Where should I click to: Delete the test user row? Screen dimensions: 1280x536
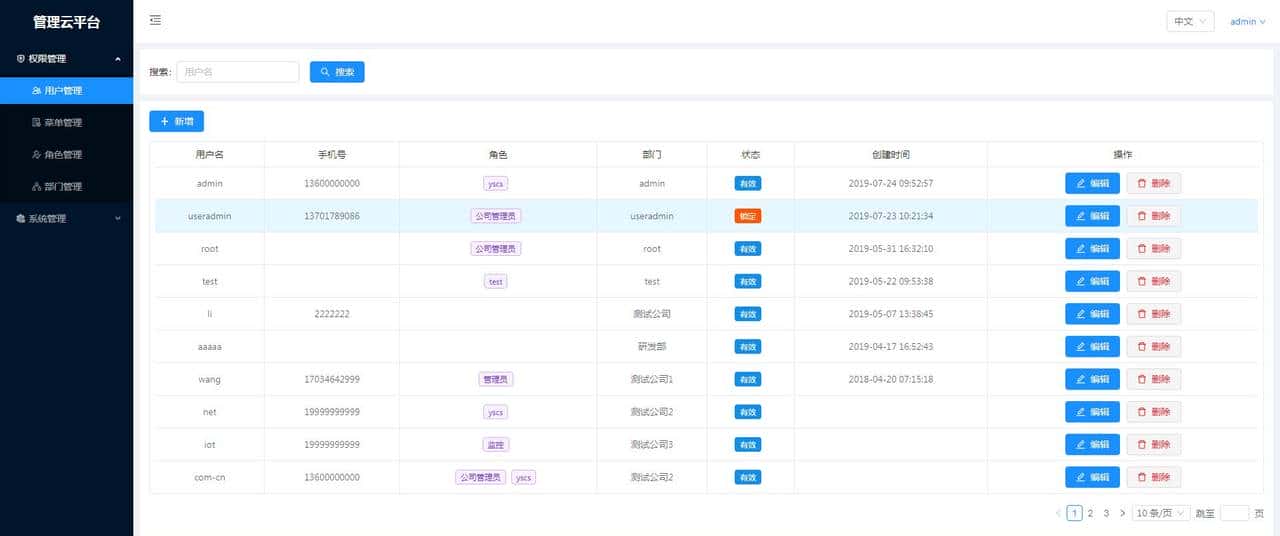(x=1153, y=281)
